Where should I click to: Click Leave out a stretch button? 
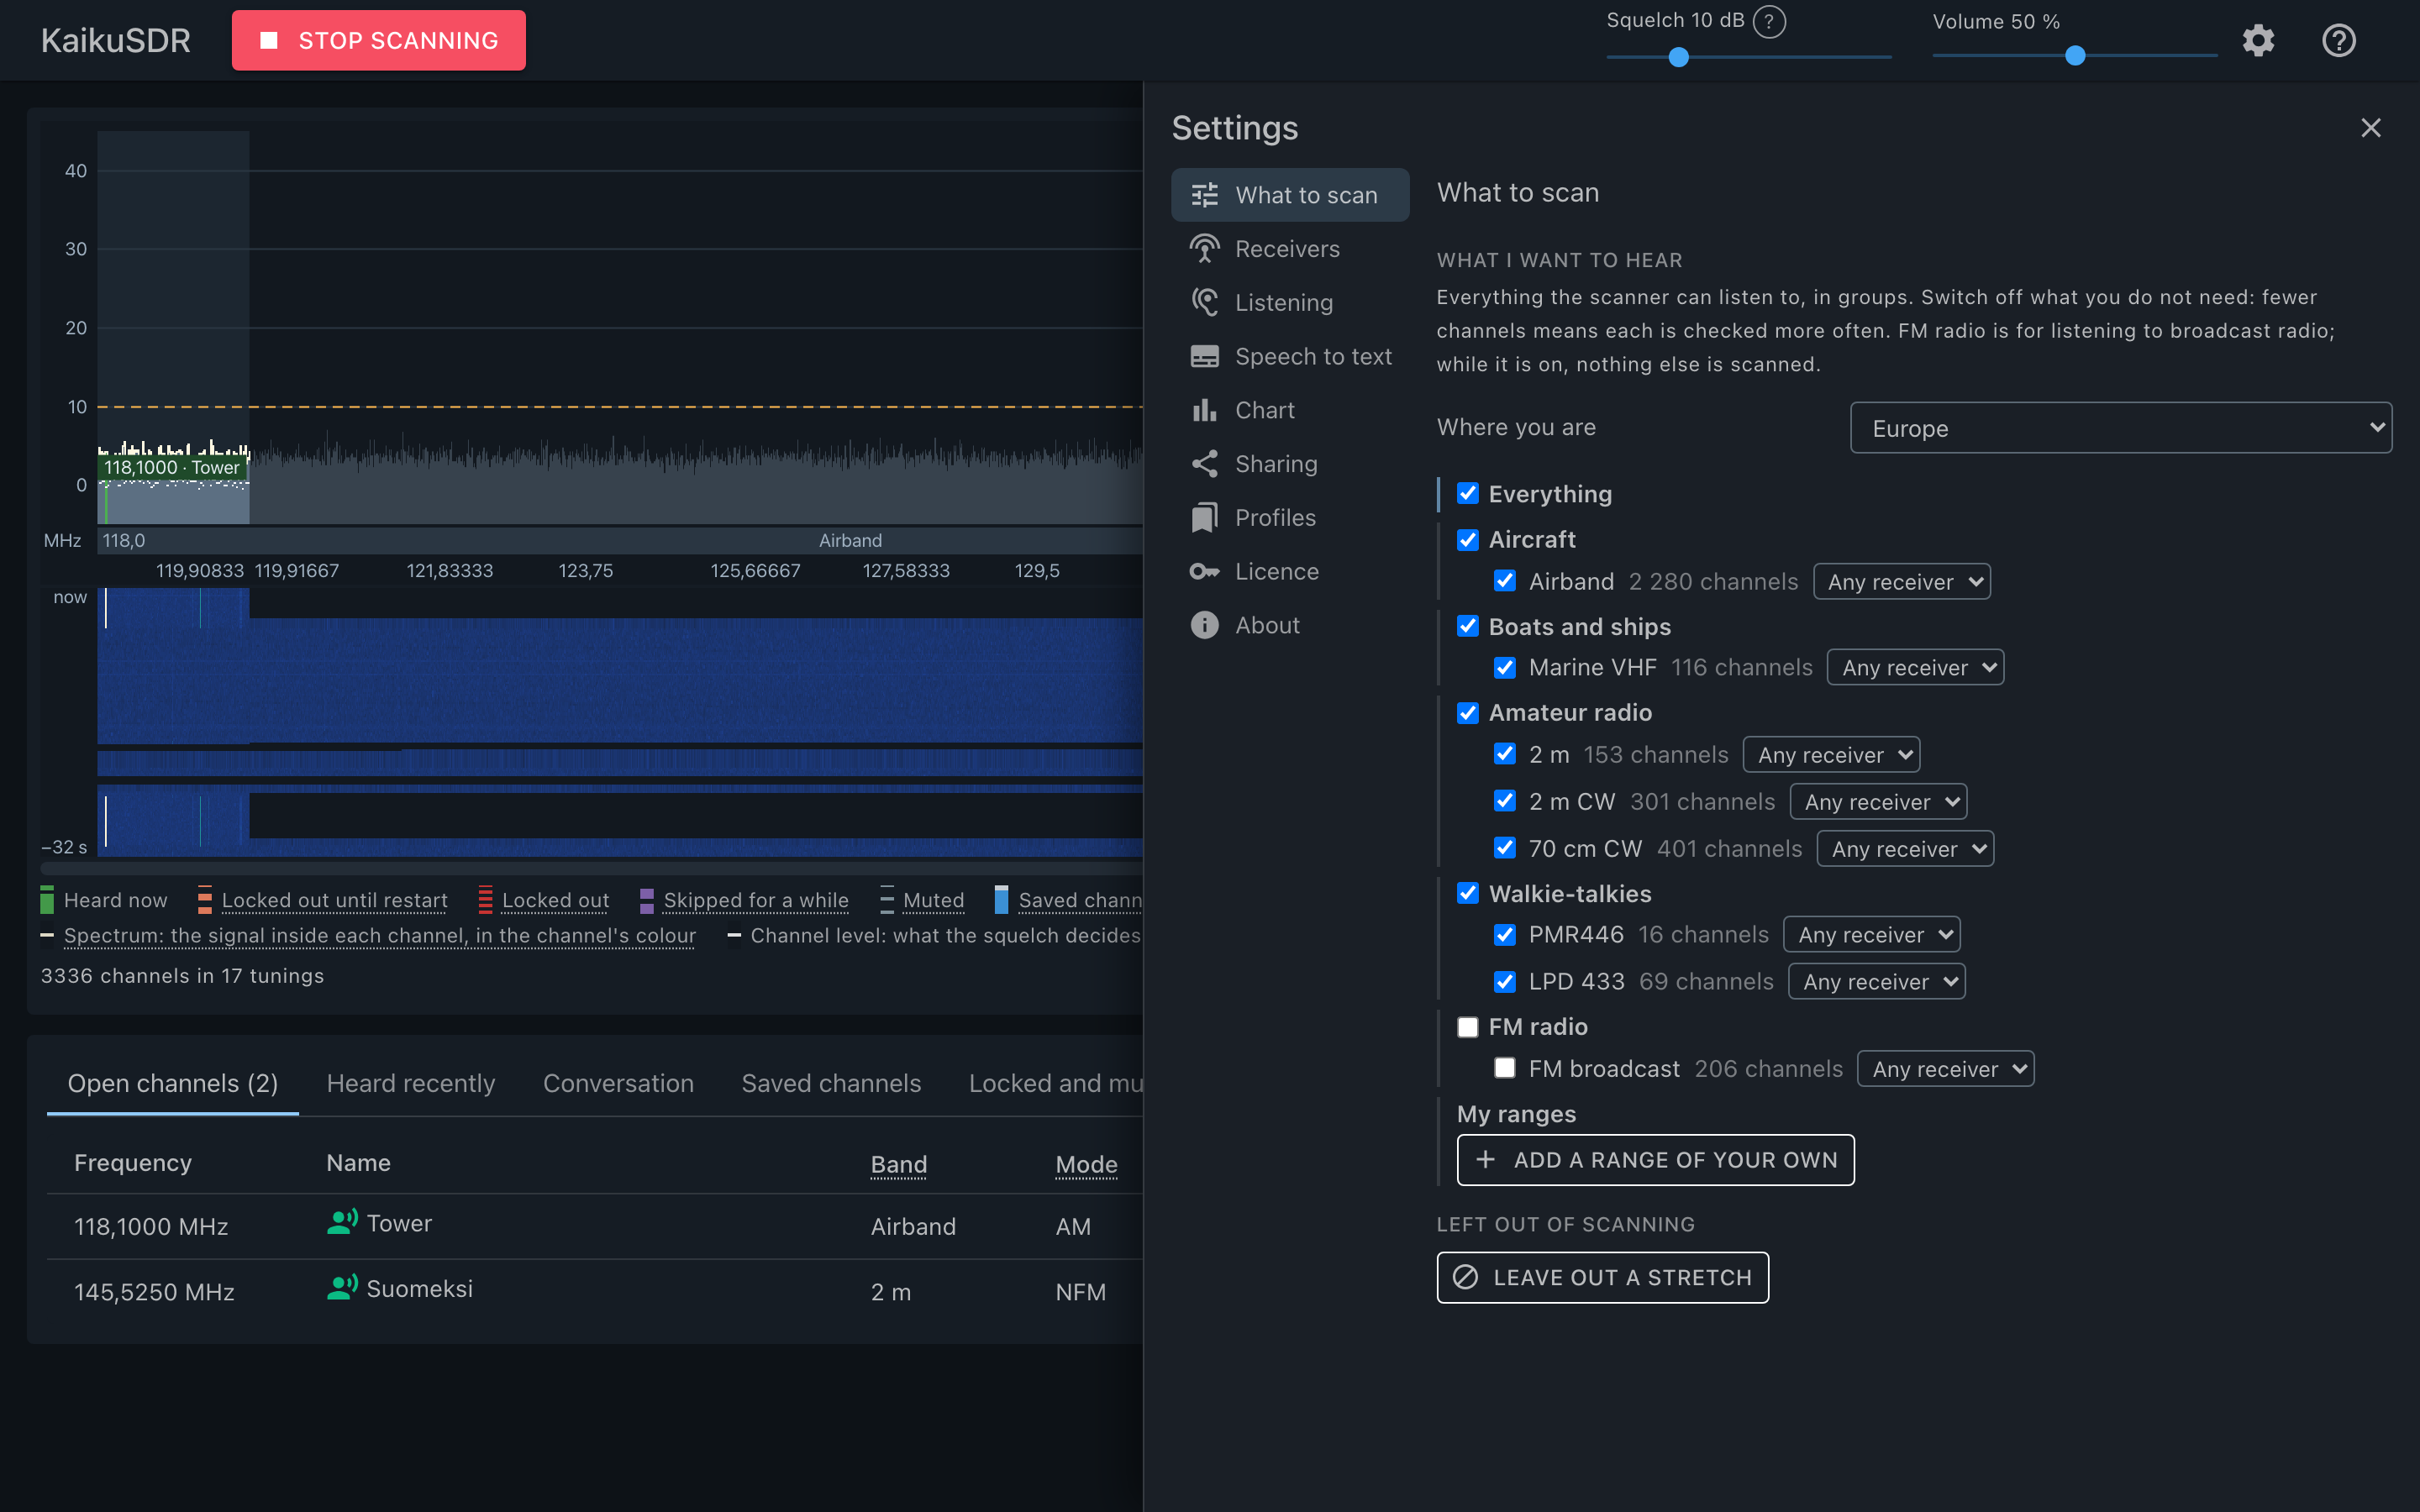[x=1602, y=1277]
